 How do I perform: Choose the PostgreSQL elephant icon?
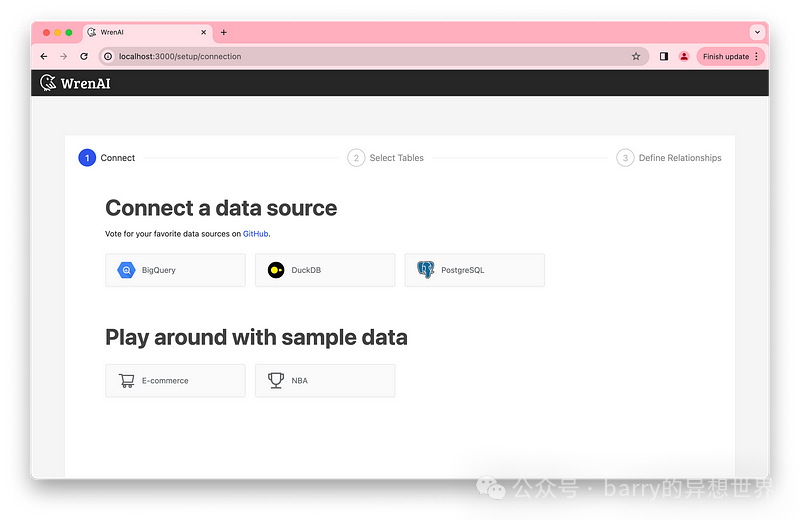[x=426, y=270]
